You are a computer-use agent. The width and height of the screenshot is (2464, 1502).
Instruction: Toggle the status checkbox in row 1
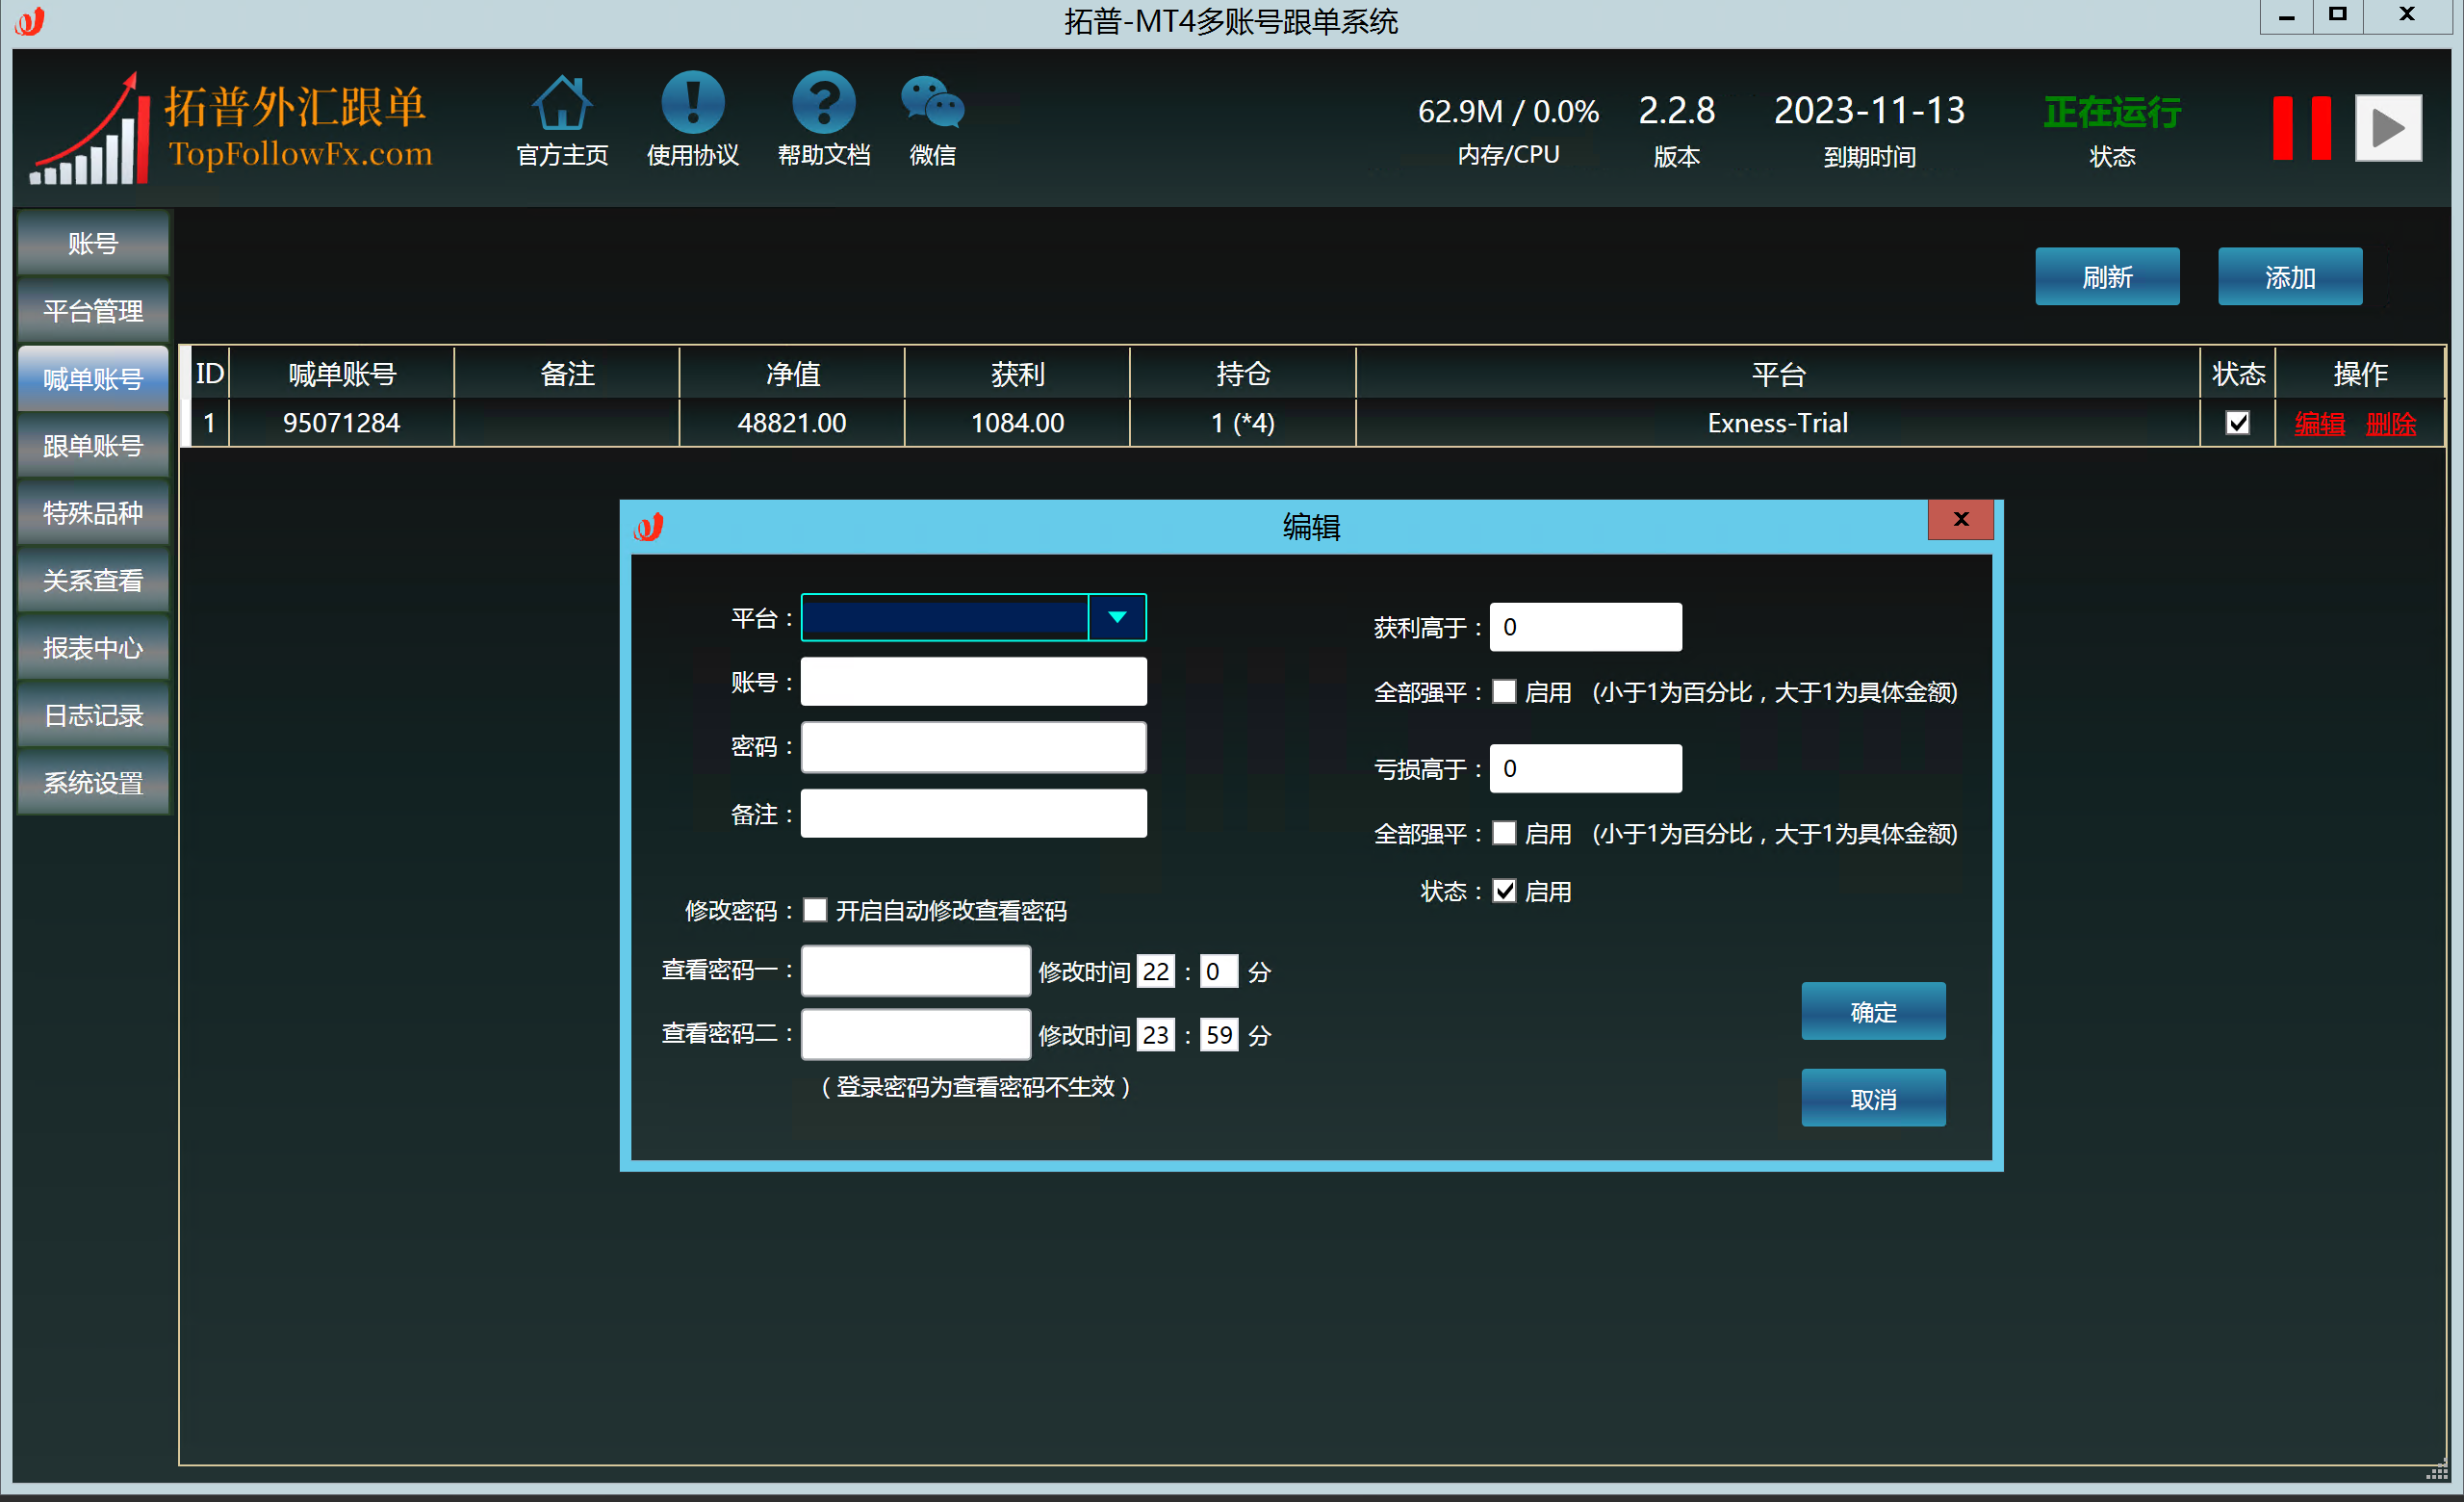coord(2237,423)
